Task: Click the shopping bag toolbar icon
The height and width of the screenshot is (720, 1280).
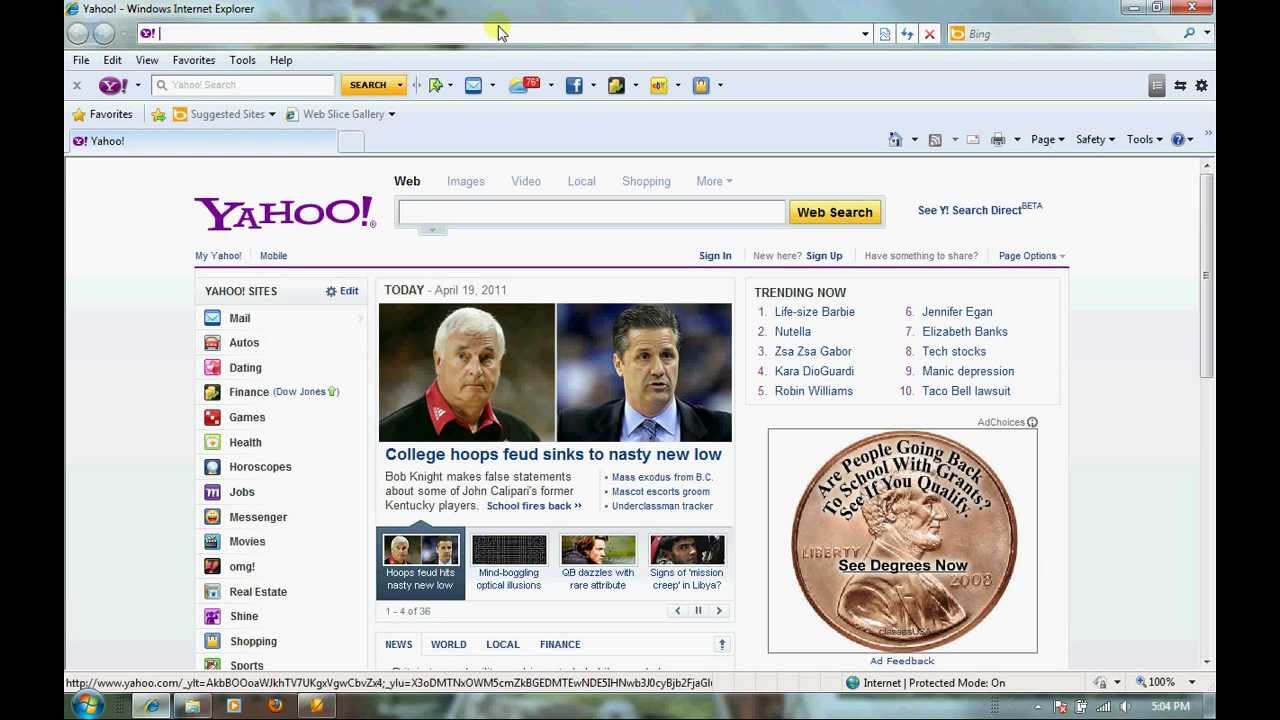Action: coord(701,85)
